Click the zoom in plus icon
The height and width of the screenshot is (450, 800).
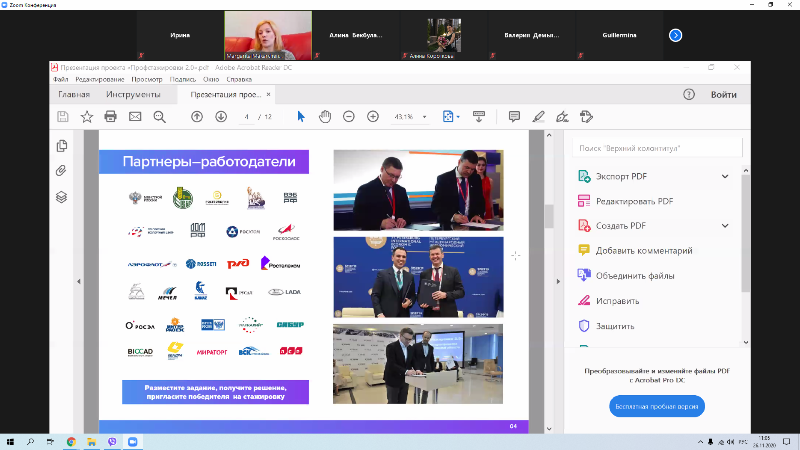(373, 117)
